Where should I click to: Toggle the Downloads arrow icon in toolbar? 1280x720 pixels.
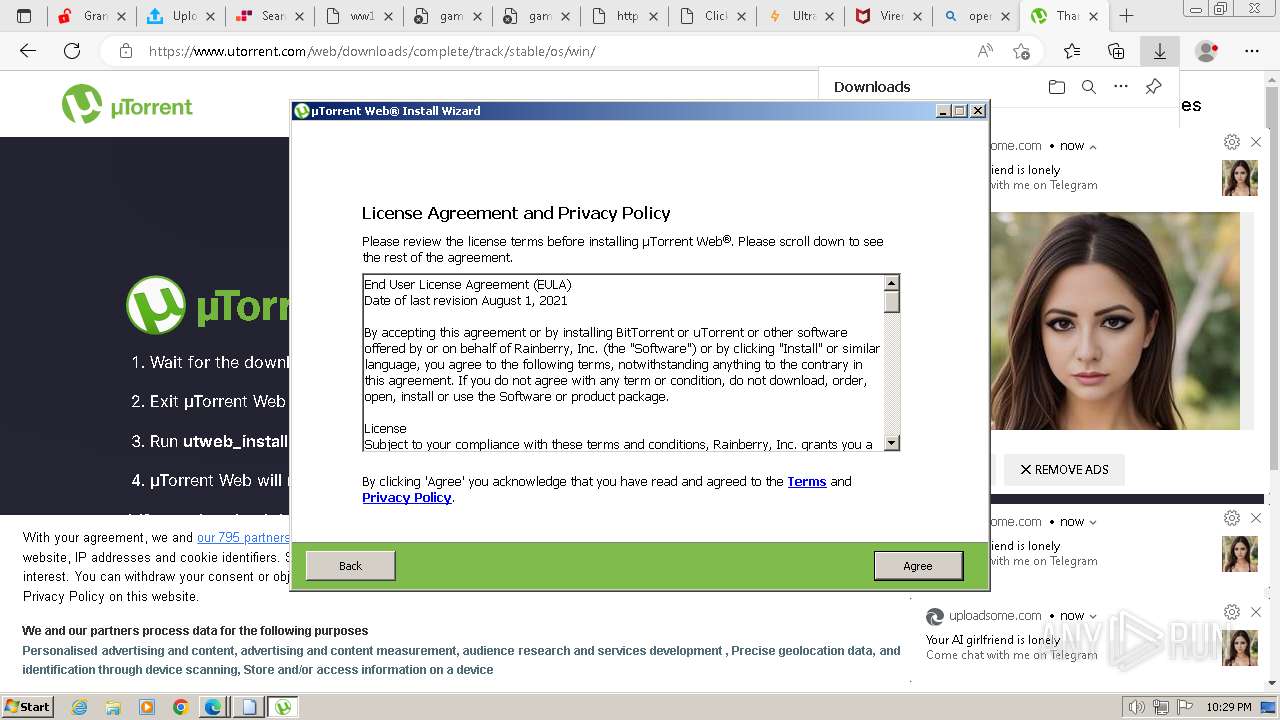pyautogui.click(x=1160, y=51)
